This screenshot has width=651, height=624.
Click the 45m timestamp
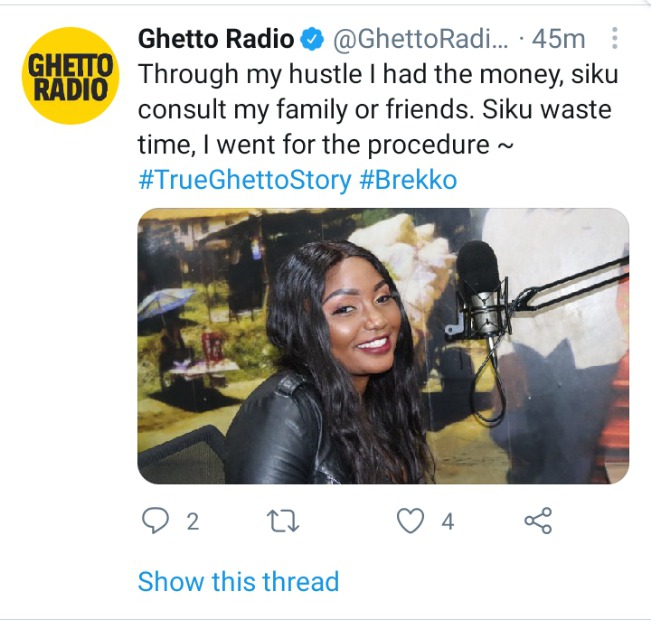tap(558, 39)
